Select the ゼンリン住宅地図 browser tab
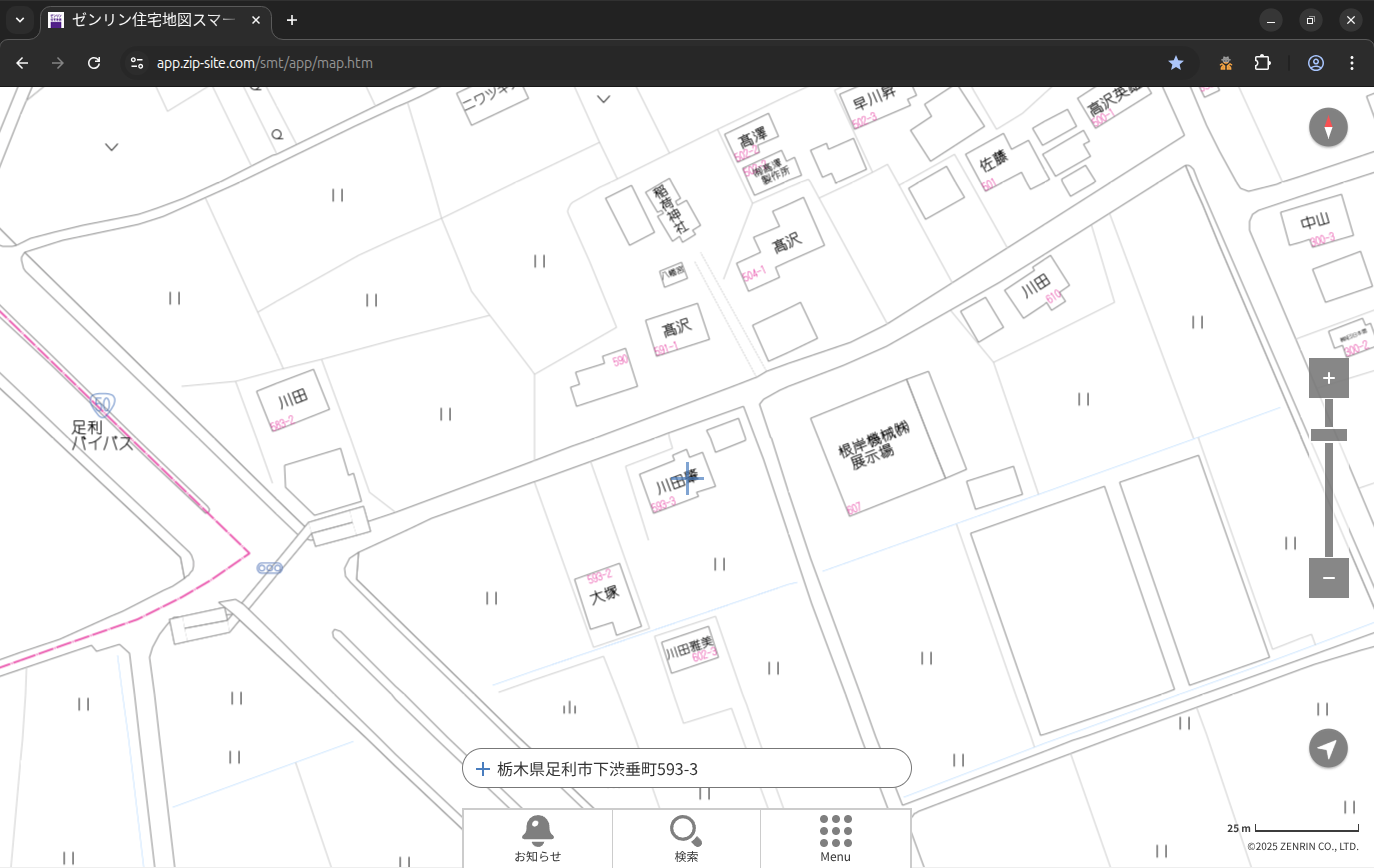 [x=155, y=20]
